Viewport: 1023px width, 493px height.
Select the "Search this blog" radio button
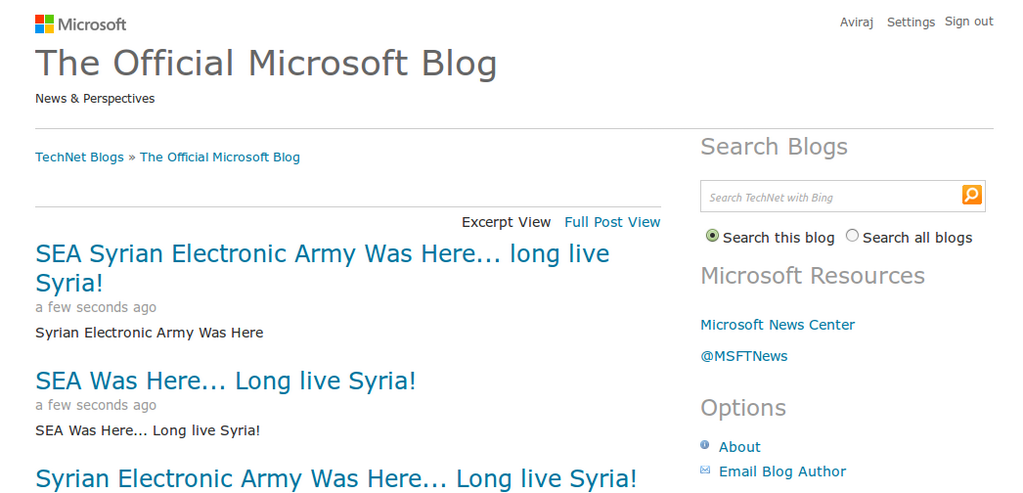pyautogui.click(x=712, y=236)
